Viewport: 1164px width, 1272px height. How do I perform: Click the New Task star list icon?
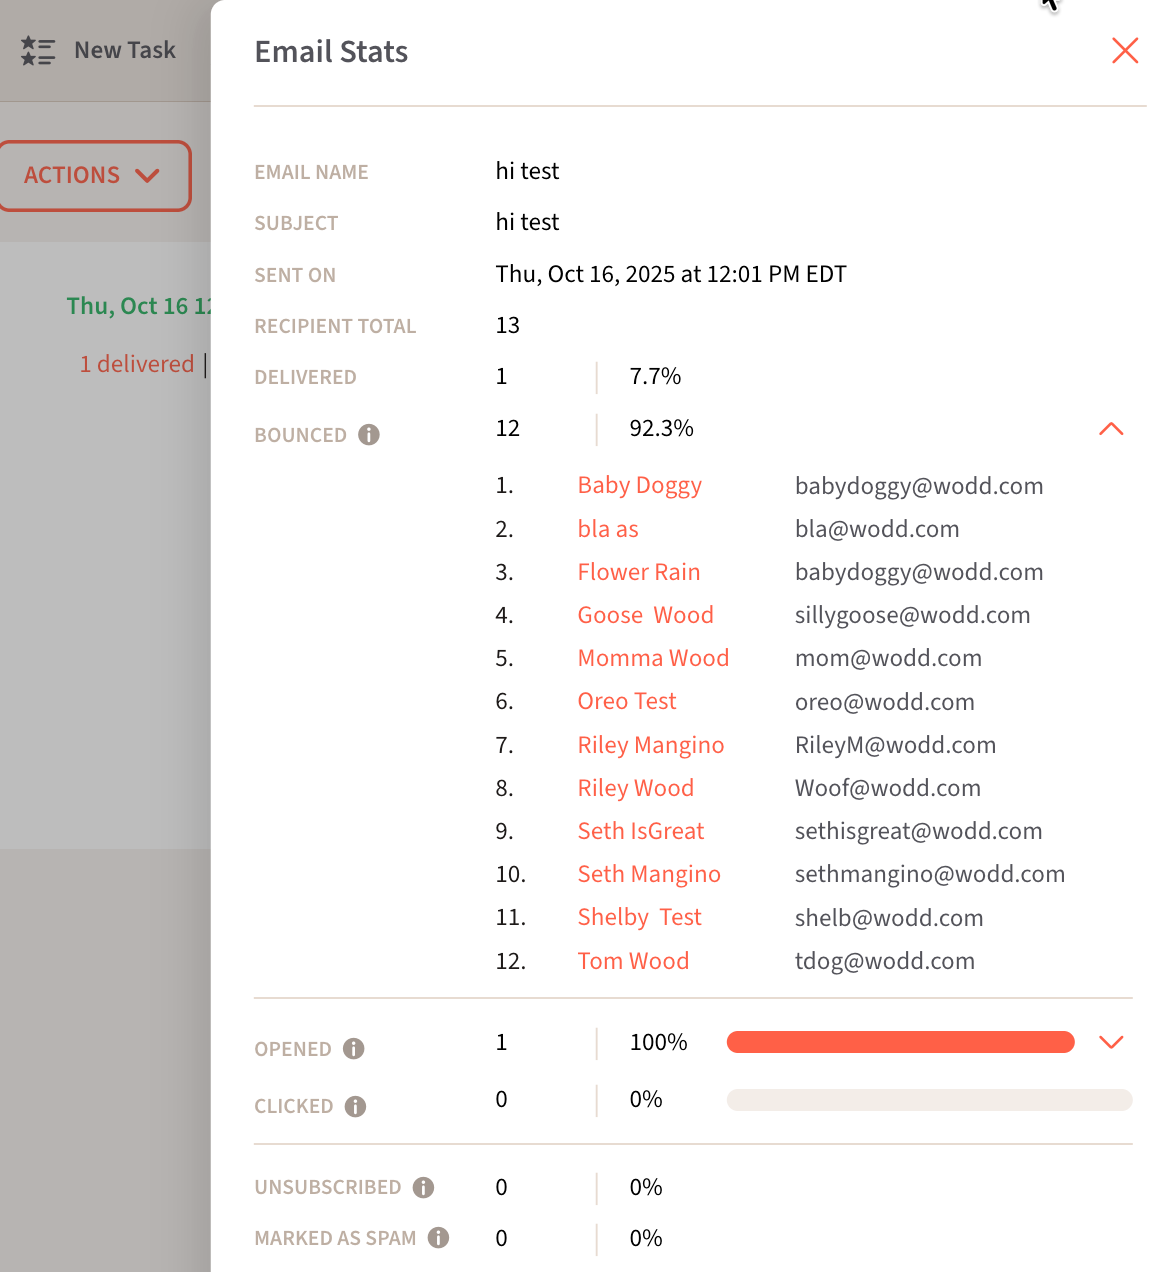tap(38, 50)
